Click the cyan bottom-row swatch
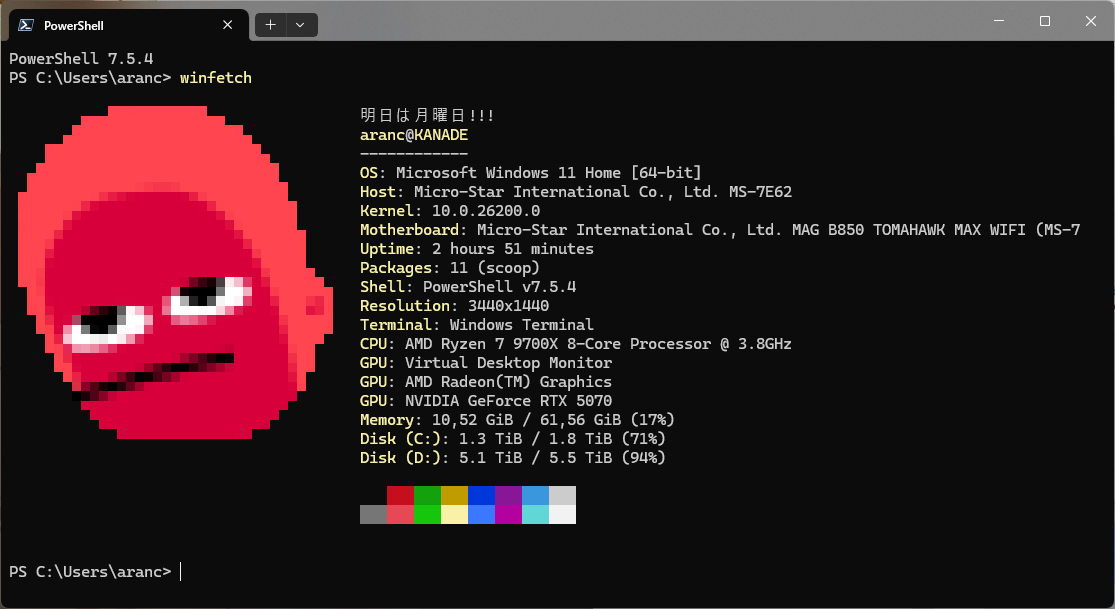 (535, 514)
